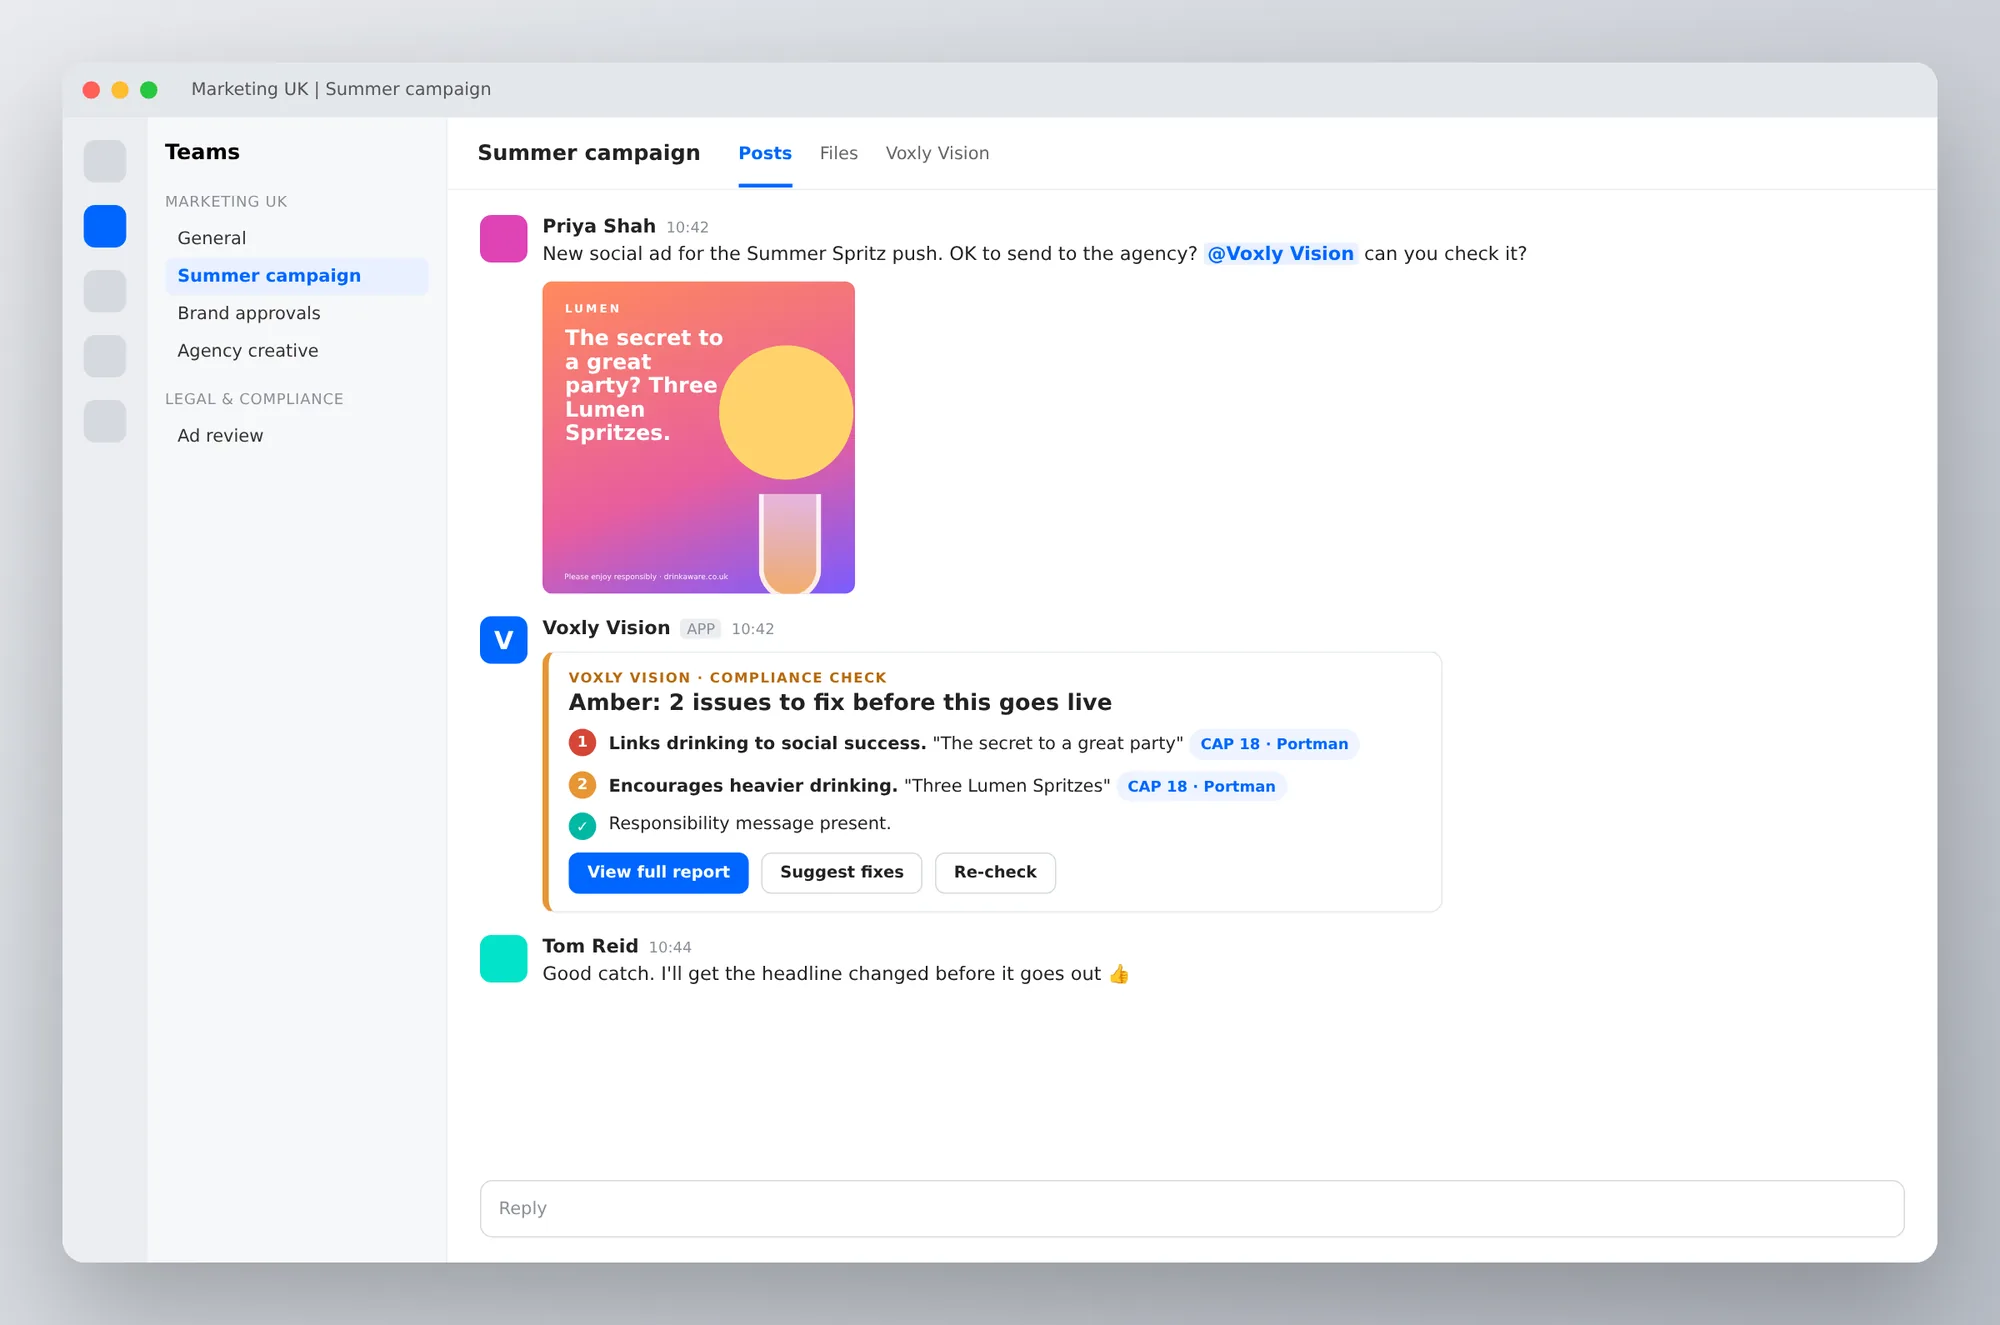Viewport: 2000px width, 1325px height.
Task: Open the Lumen Spritz ad image
Action: tap(698, 437)
